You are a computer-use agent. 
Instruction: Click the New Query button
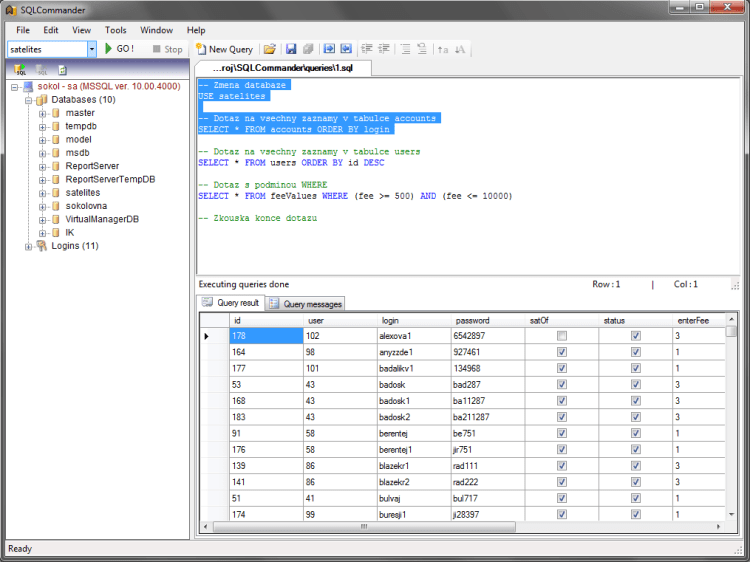[x=225, y=49]
